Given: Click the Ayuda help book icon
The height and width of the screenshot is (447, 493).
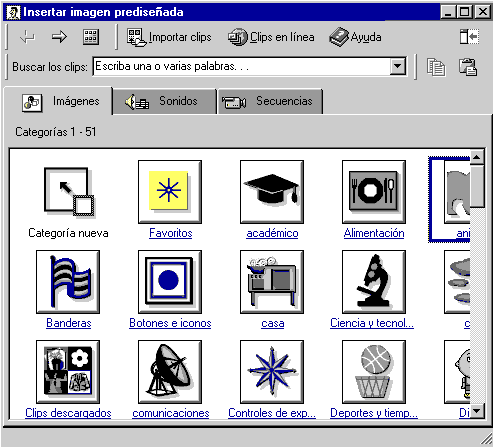Looking at the screenshot, I should [x=339, y=37].
